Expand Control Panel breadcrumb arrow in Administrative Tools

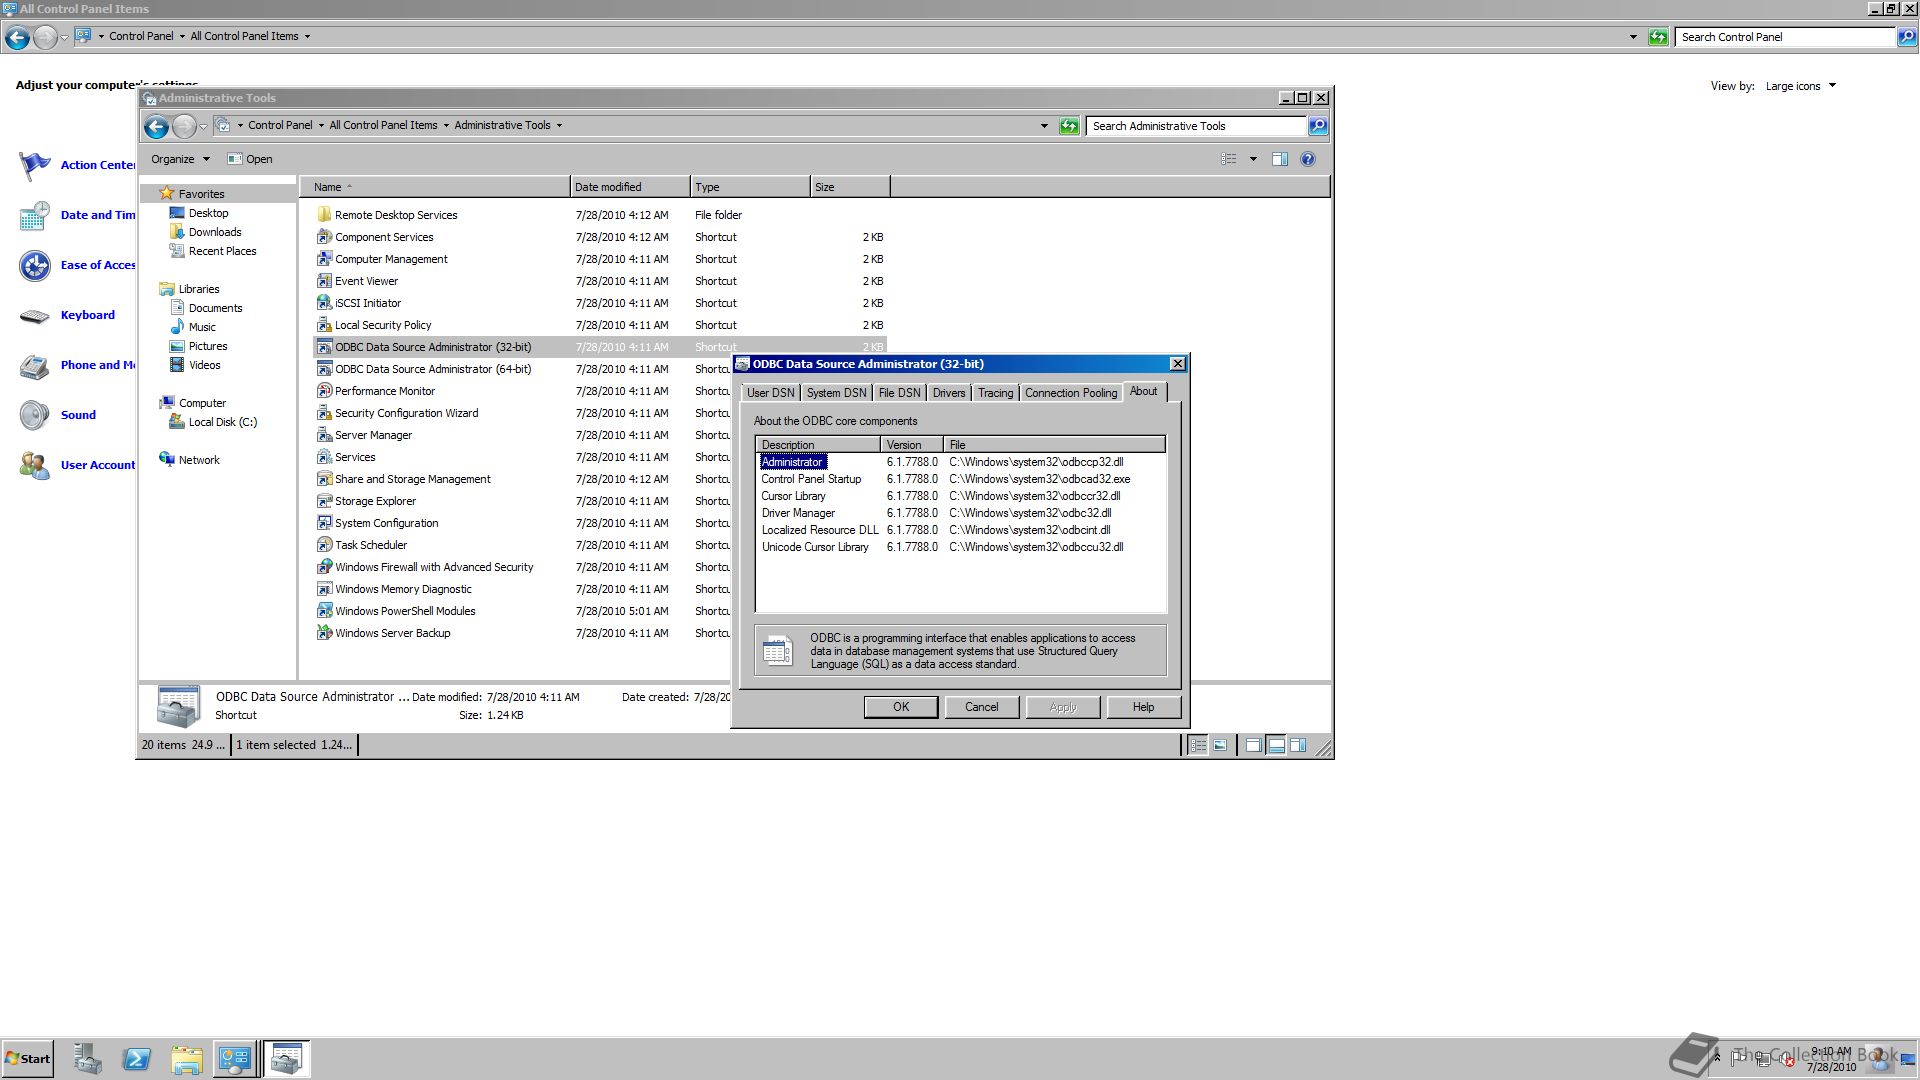[x=321, y=126]
